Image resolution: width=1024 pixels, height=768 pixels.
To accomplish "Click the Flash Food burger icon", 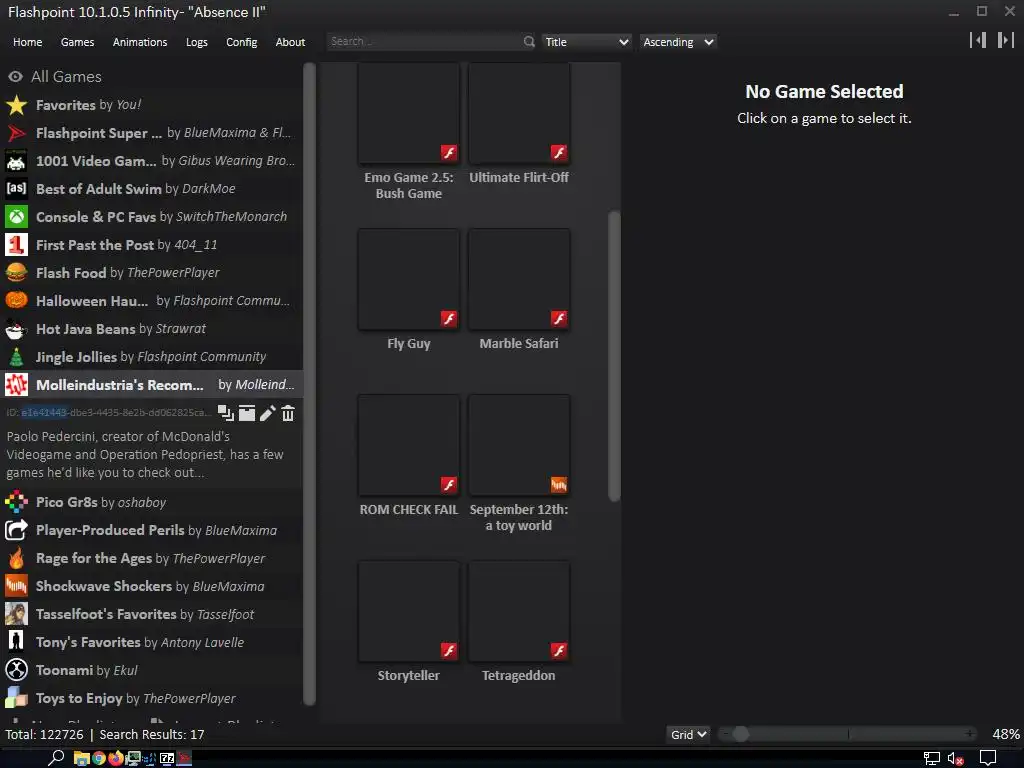I will [16, 272].
